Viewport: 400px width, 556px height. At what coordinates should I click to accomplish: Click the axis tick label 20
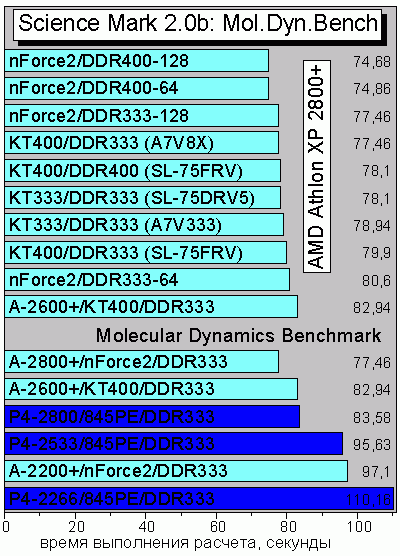coord(76,527)
